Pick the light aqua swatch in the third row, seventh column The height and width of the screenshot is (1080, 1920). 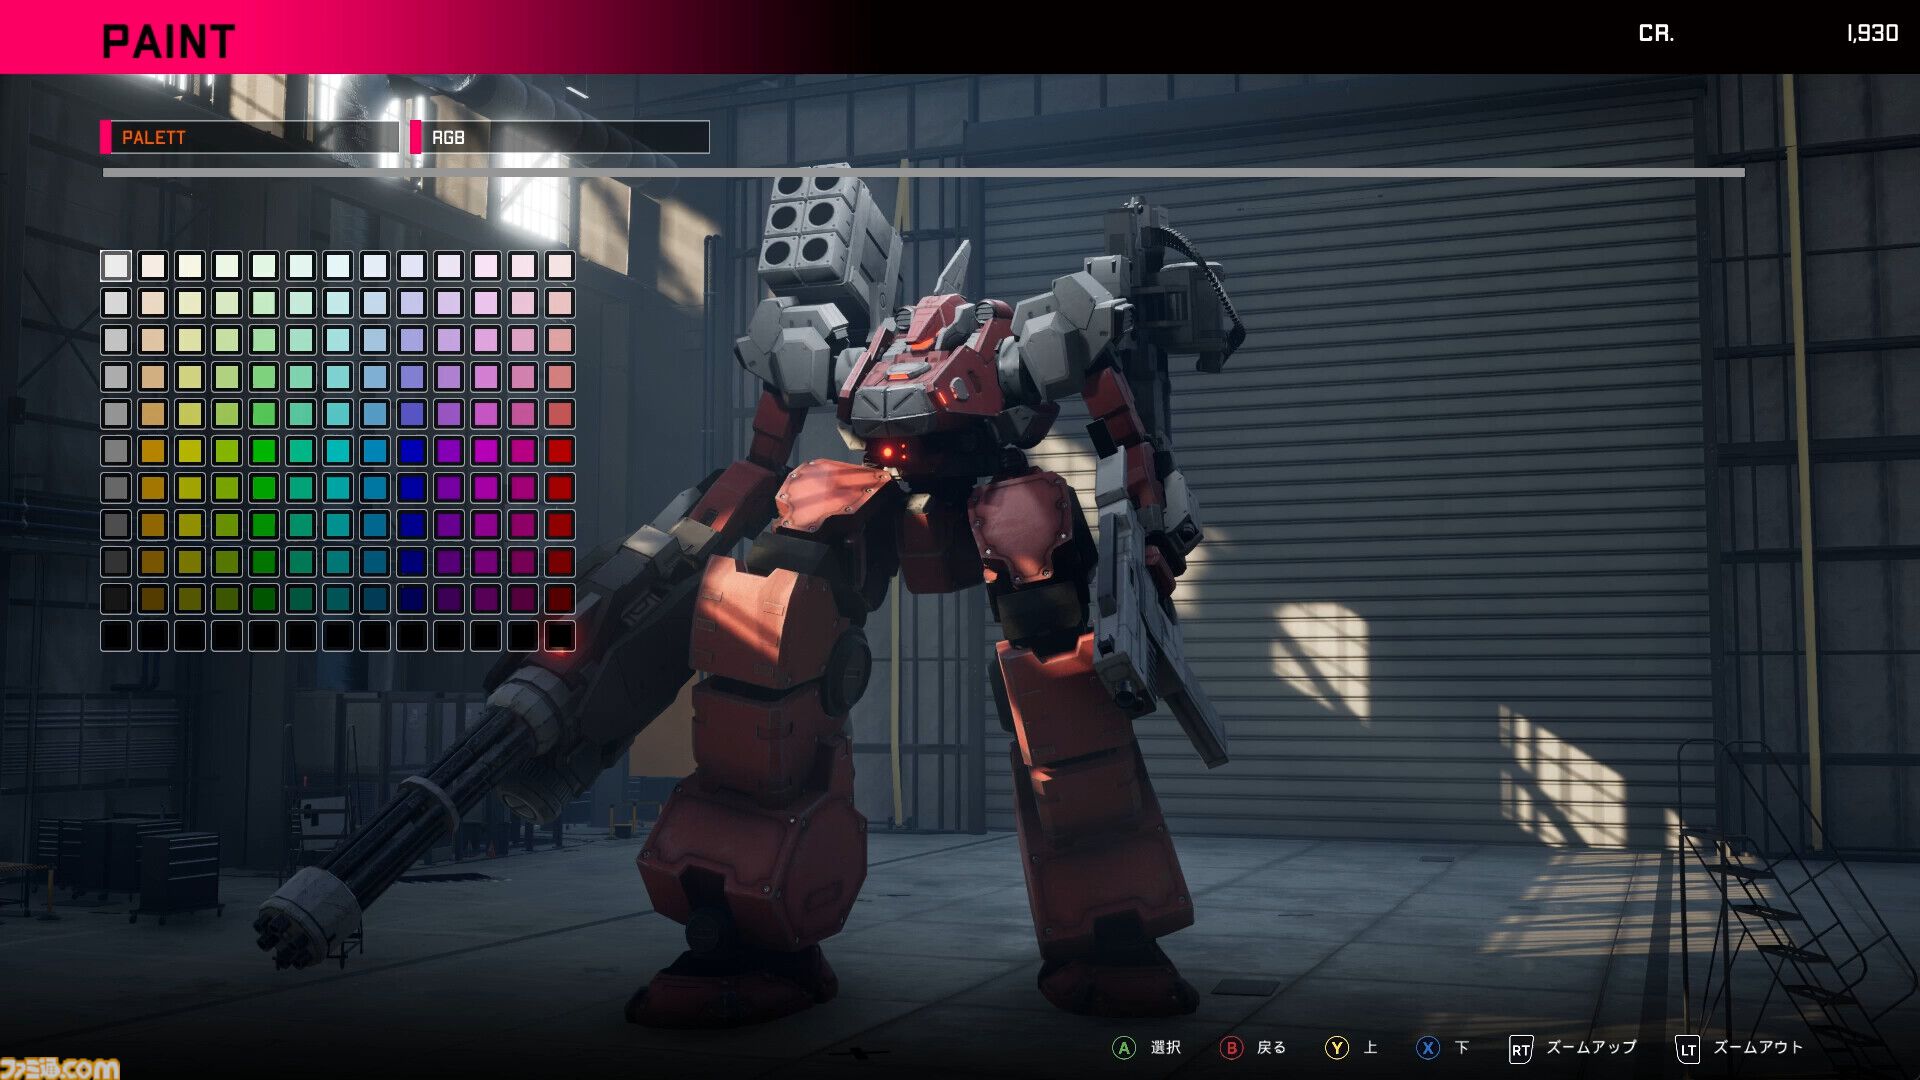(338, 339)
